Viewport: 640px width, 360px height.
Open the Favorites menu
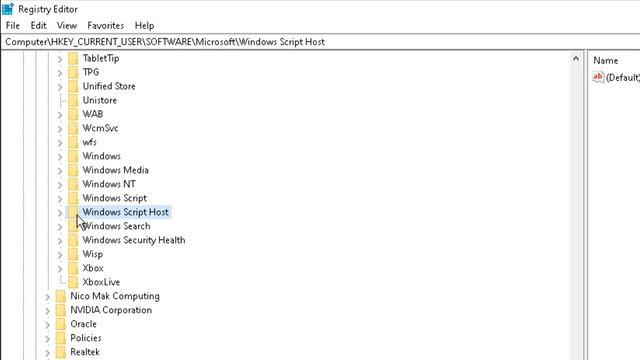(105, 25)
